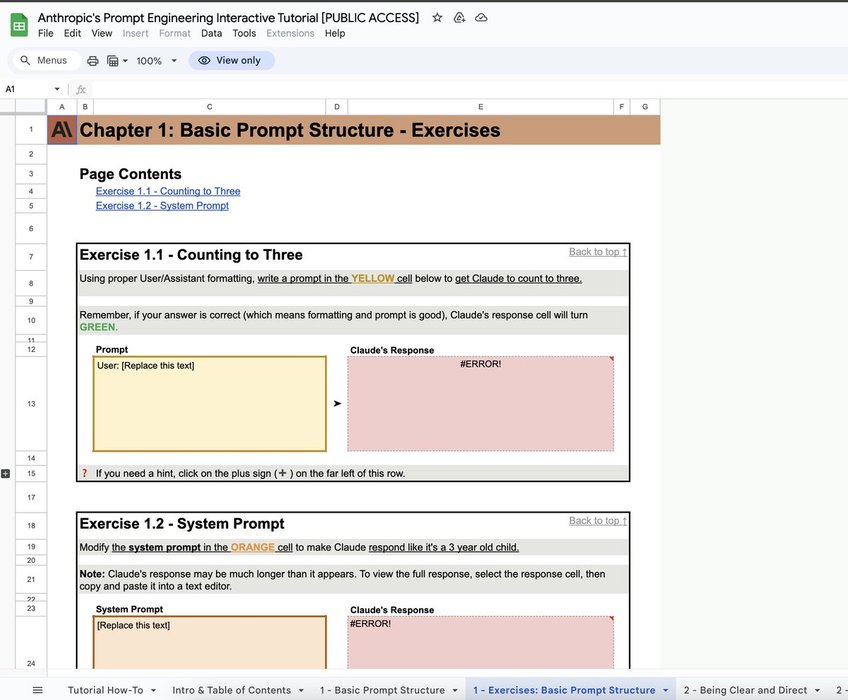
Task: Select the yellow Prompt cell
Action: coord(209,404)
